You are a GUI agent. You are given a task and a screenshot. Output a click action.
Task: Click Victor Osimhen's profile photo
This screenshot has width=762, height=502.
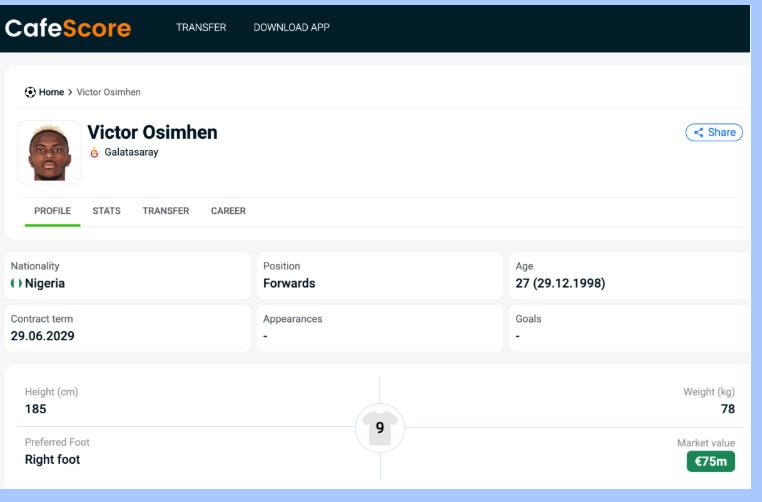click(49, 153)
